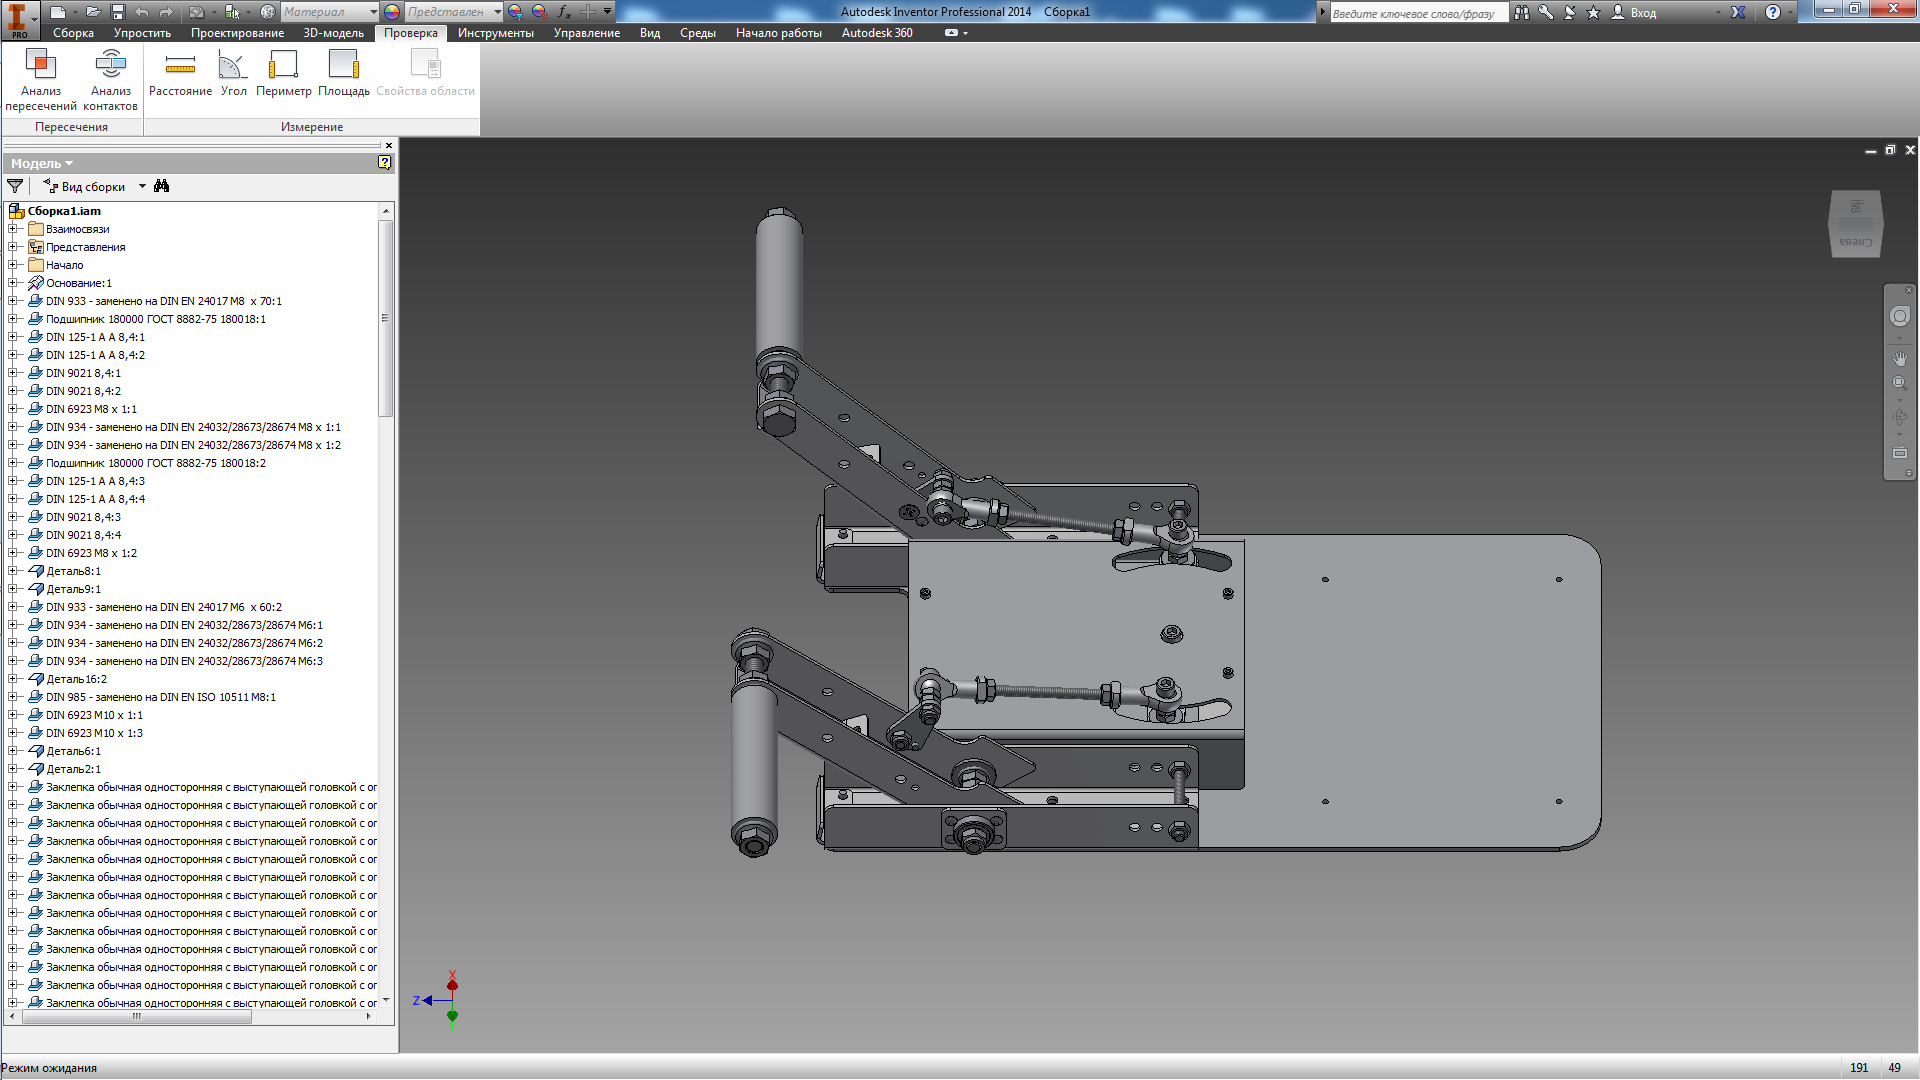Click the Вход sign-in button

coord(1634,12)
